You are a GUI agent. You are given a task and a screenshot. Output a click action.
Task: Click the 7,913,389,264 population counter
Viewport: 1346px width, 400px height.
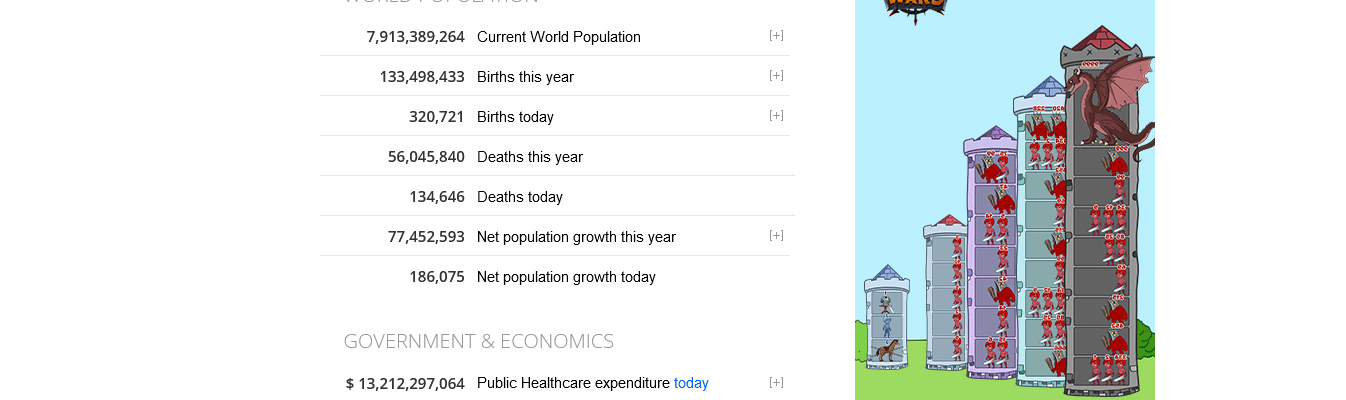coord(415,37)
